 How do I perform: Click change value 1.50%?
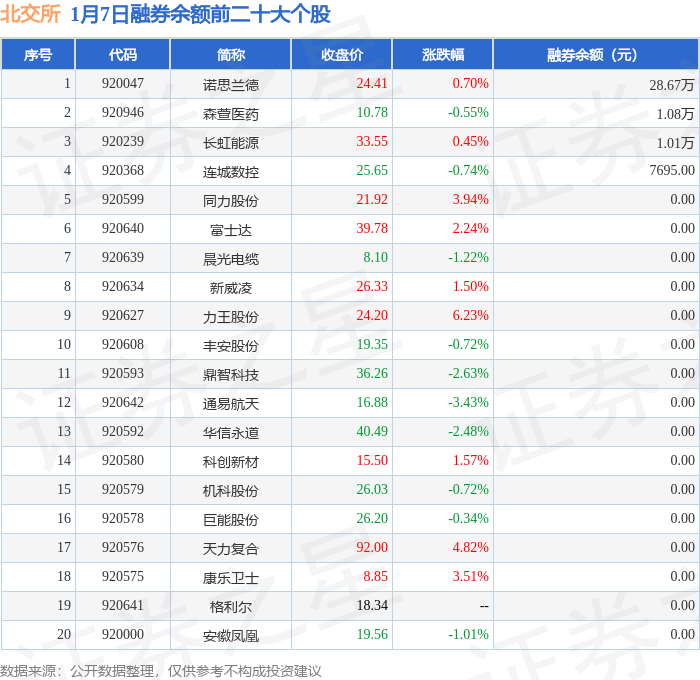click(471, 287)
